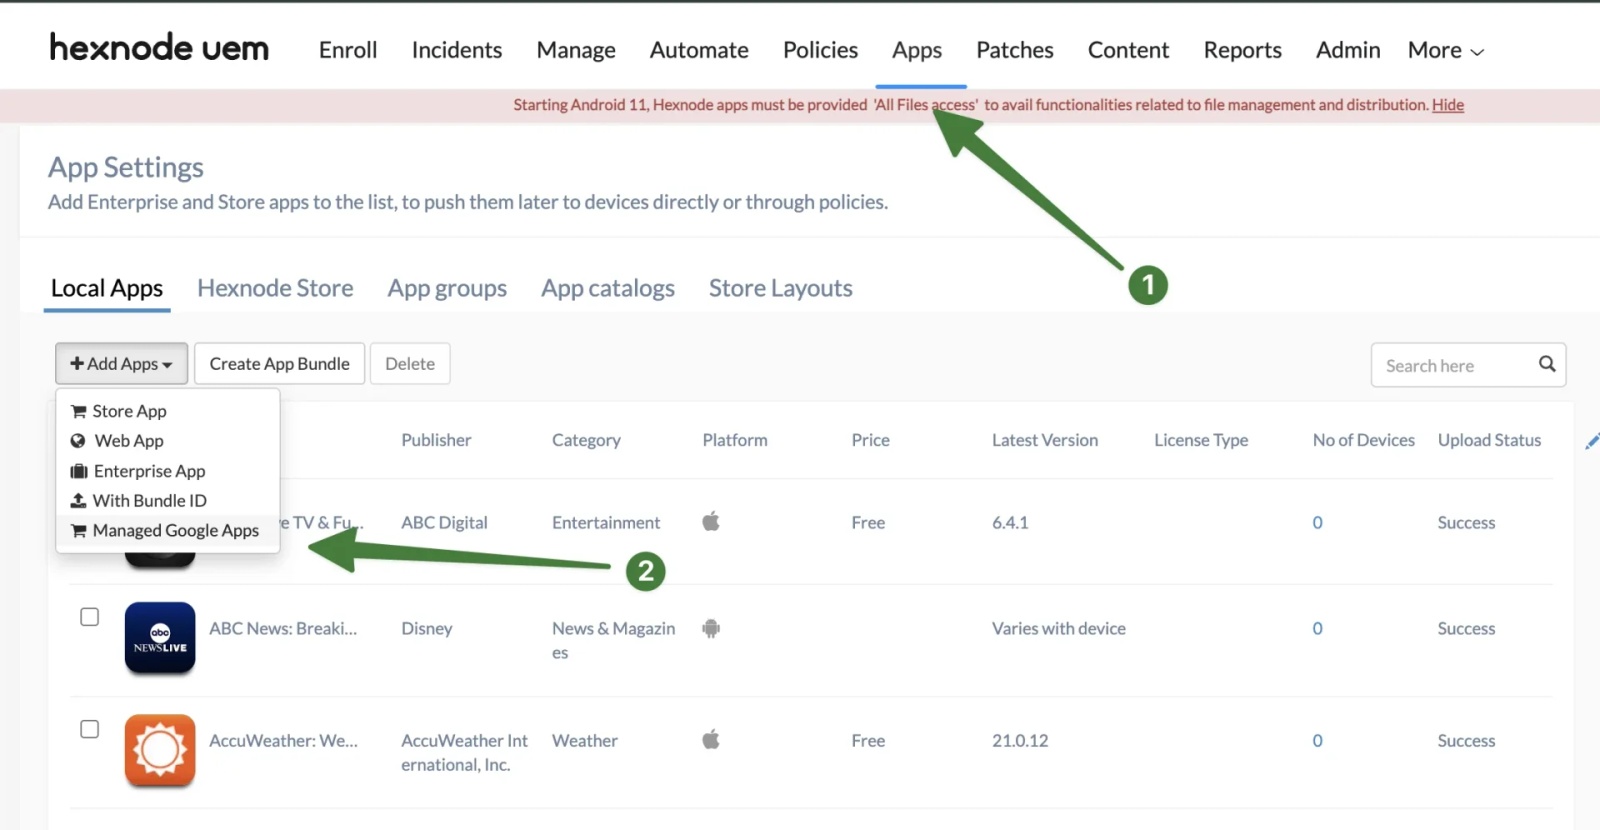This screenshot has height=830, width=1600.
Task: Click Apple platform icon in ABC Digital row
Action: (x=711, y=521)
